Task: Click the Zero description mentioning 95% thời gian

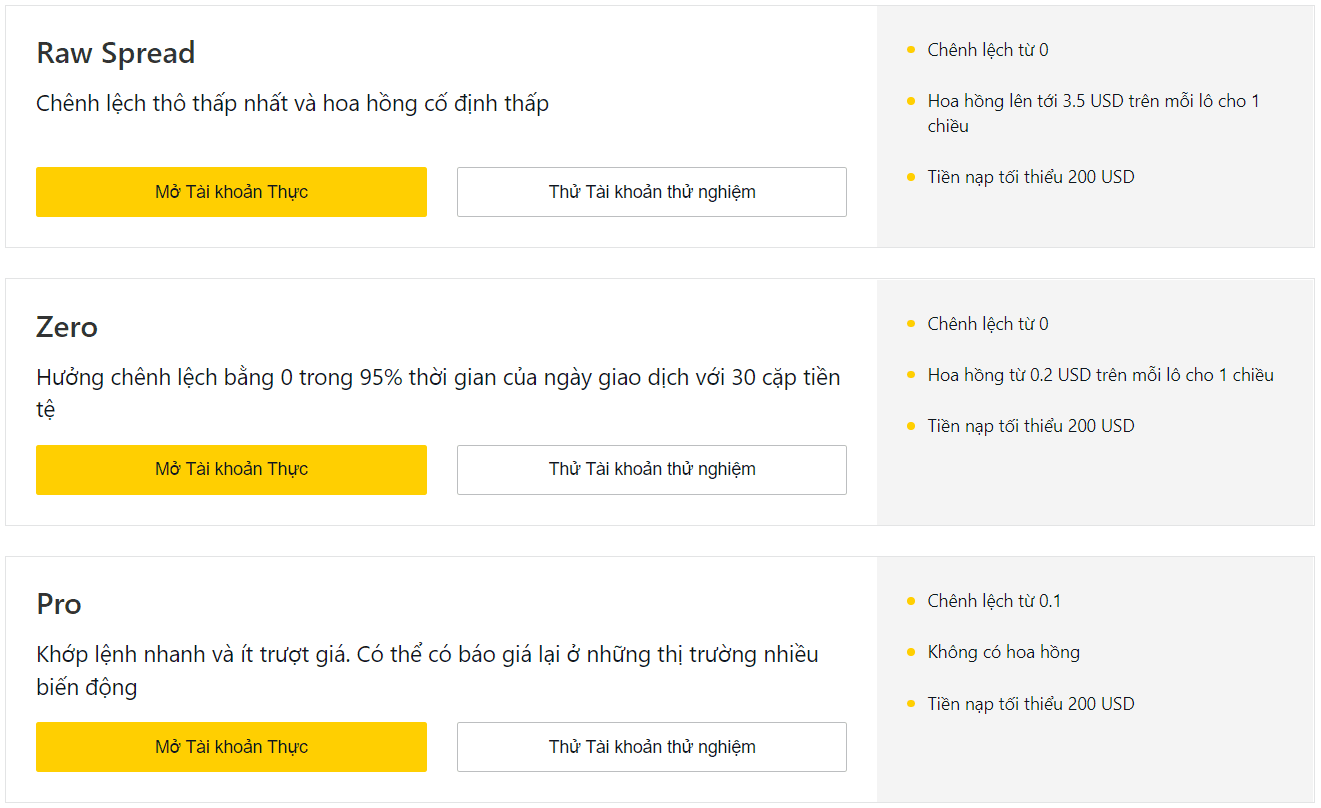Action: pos(438,393)
